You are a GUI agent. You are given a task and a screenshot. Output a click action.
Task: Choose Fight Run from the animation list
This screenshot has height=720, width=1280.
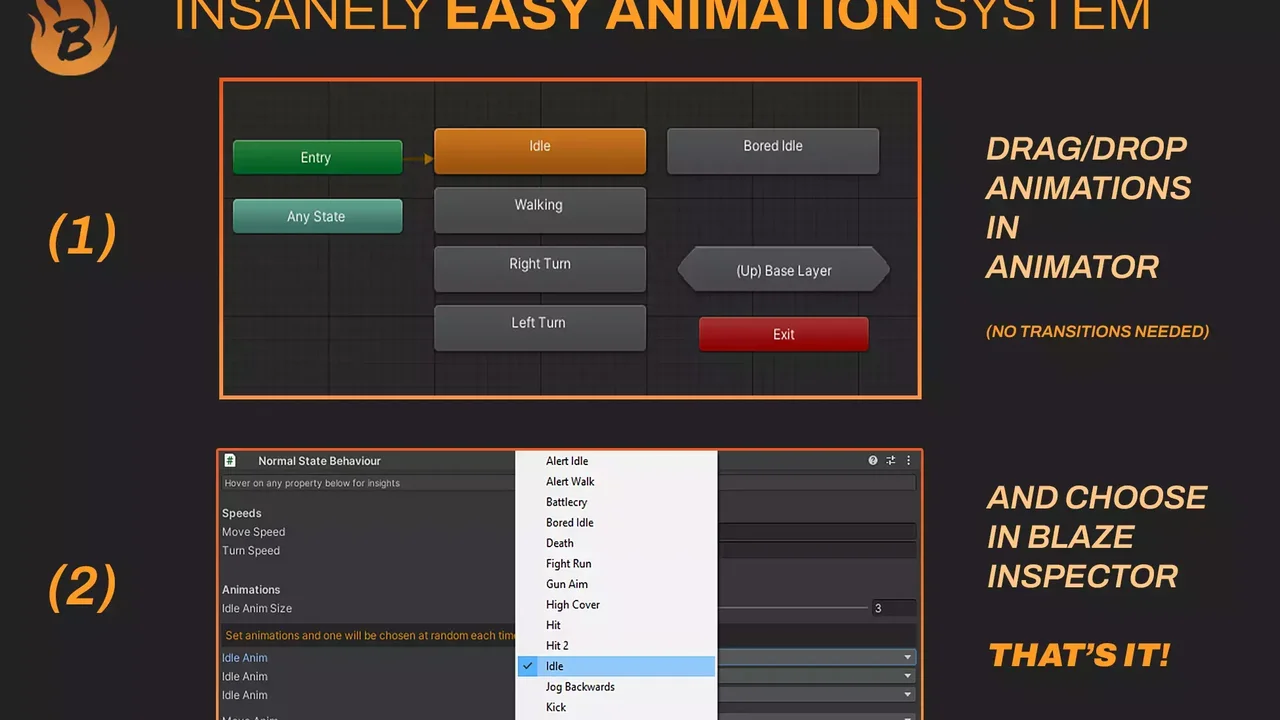coord(616,563)
